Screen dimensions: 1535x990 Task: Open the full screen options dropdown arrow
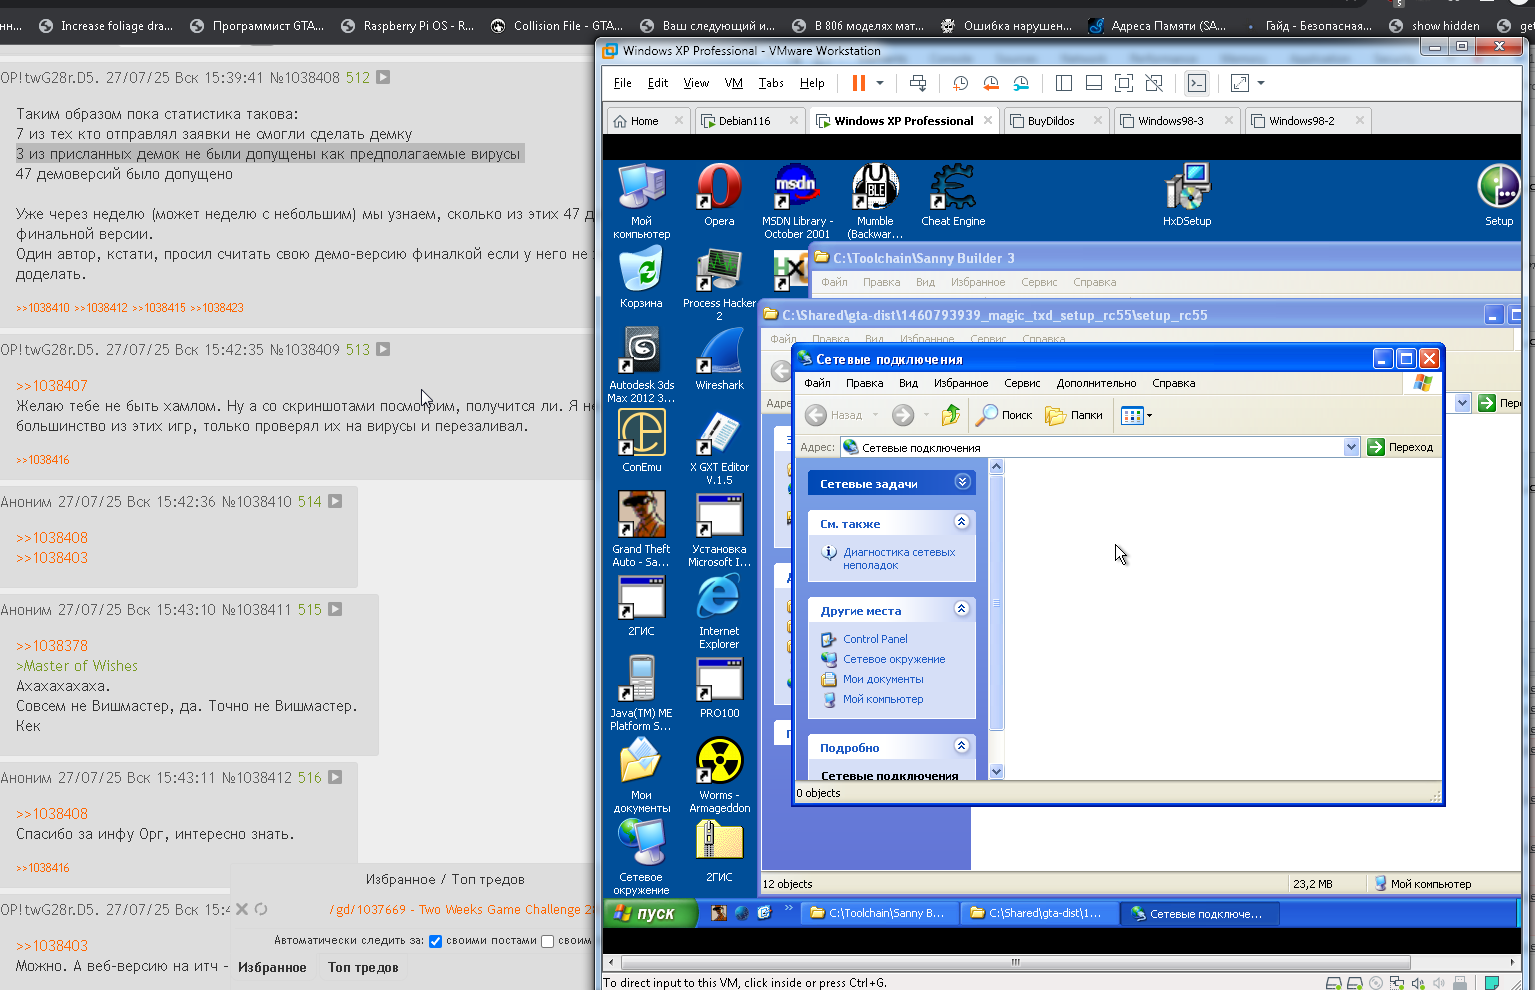pyautogui.click(x=1261, y=83)
